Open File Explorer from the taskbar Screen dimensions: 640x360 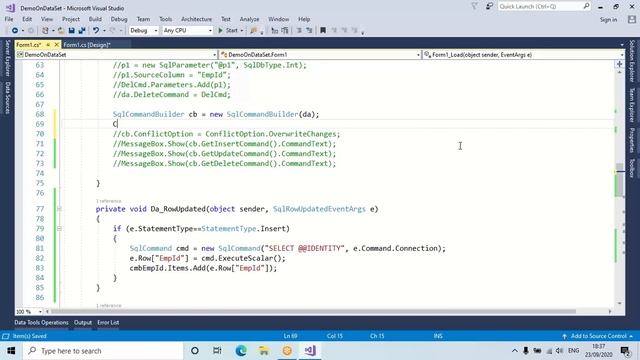pos(264,351)
